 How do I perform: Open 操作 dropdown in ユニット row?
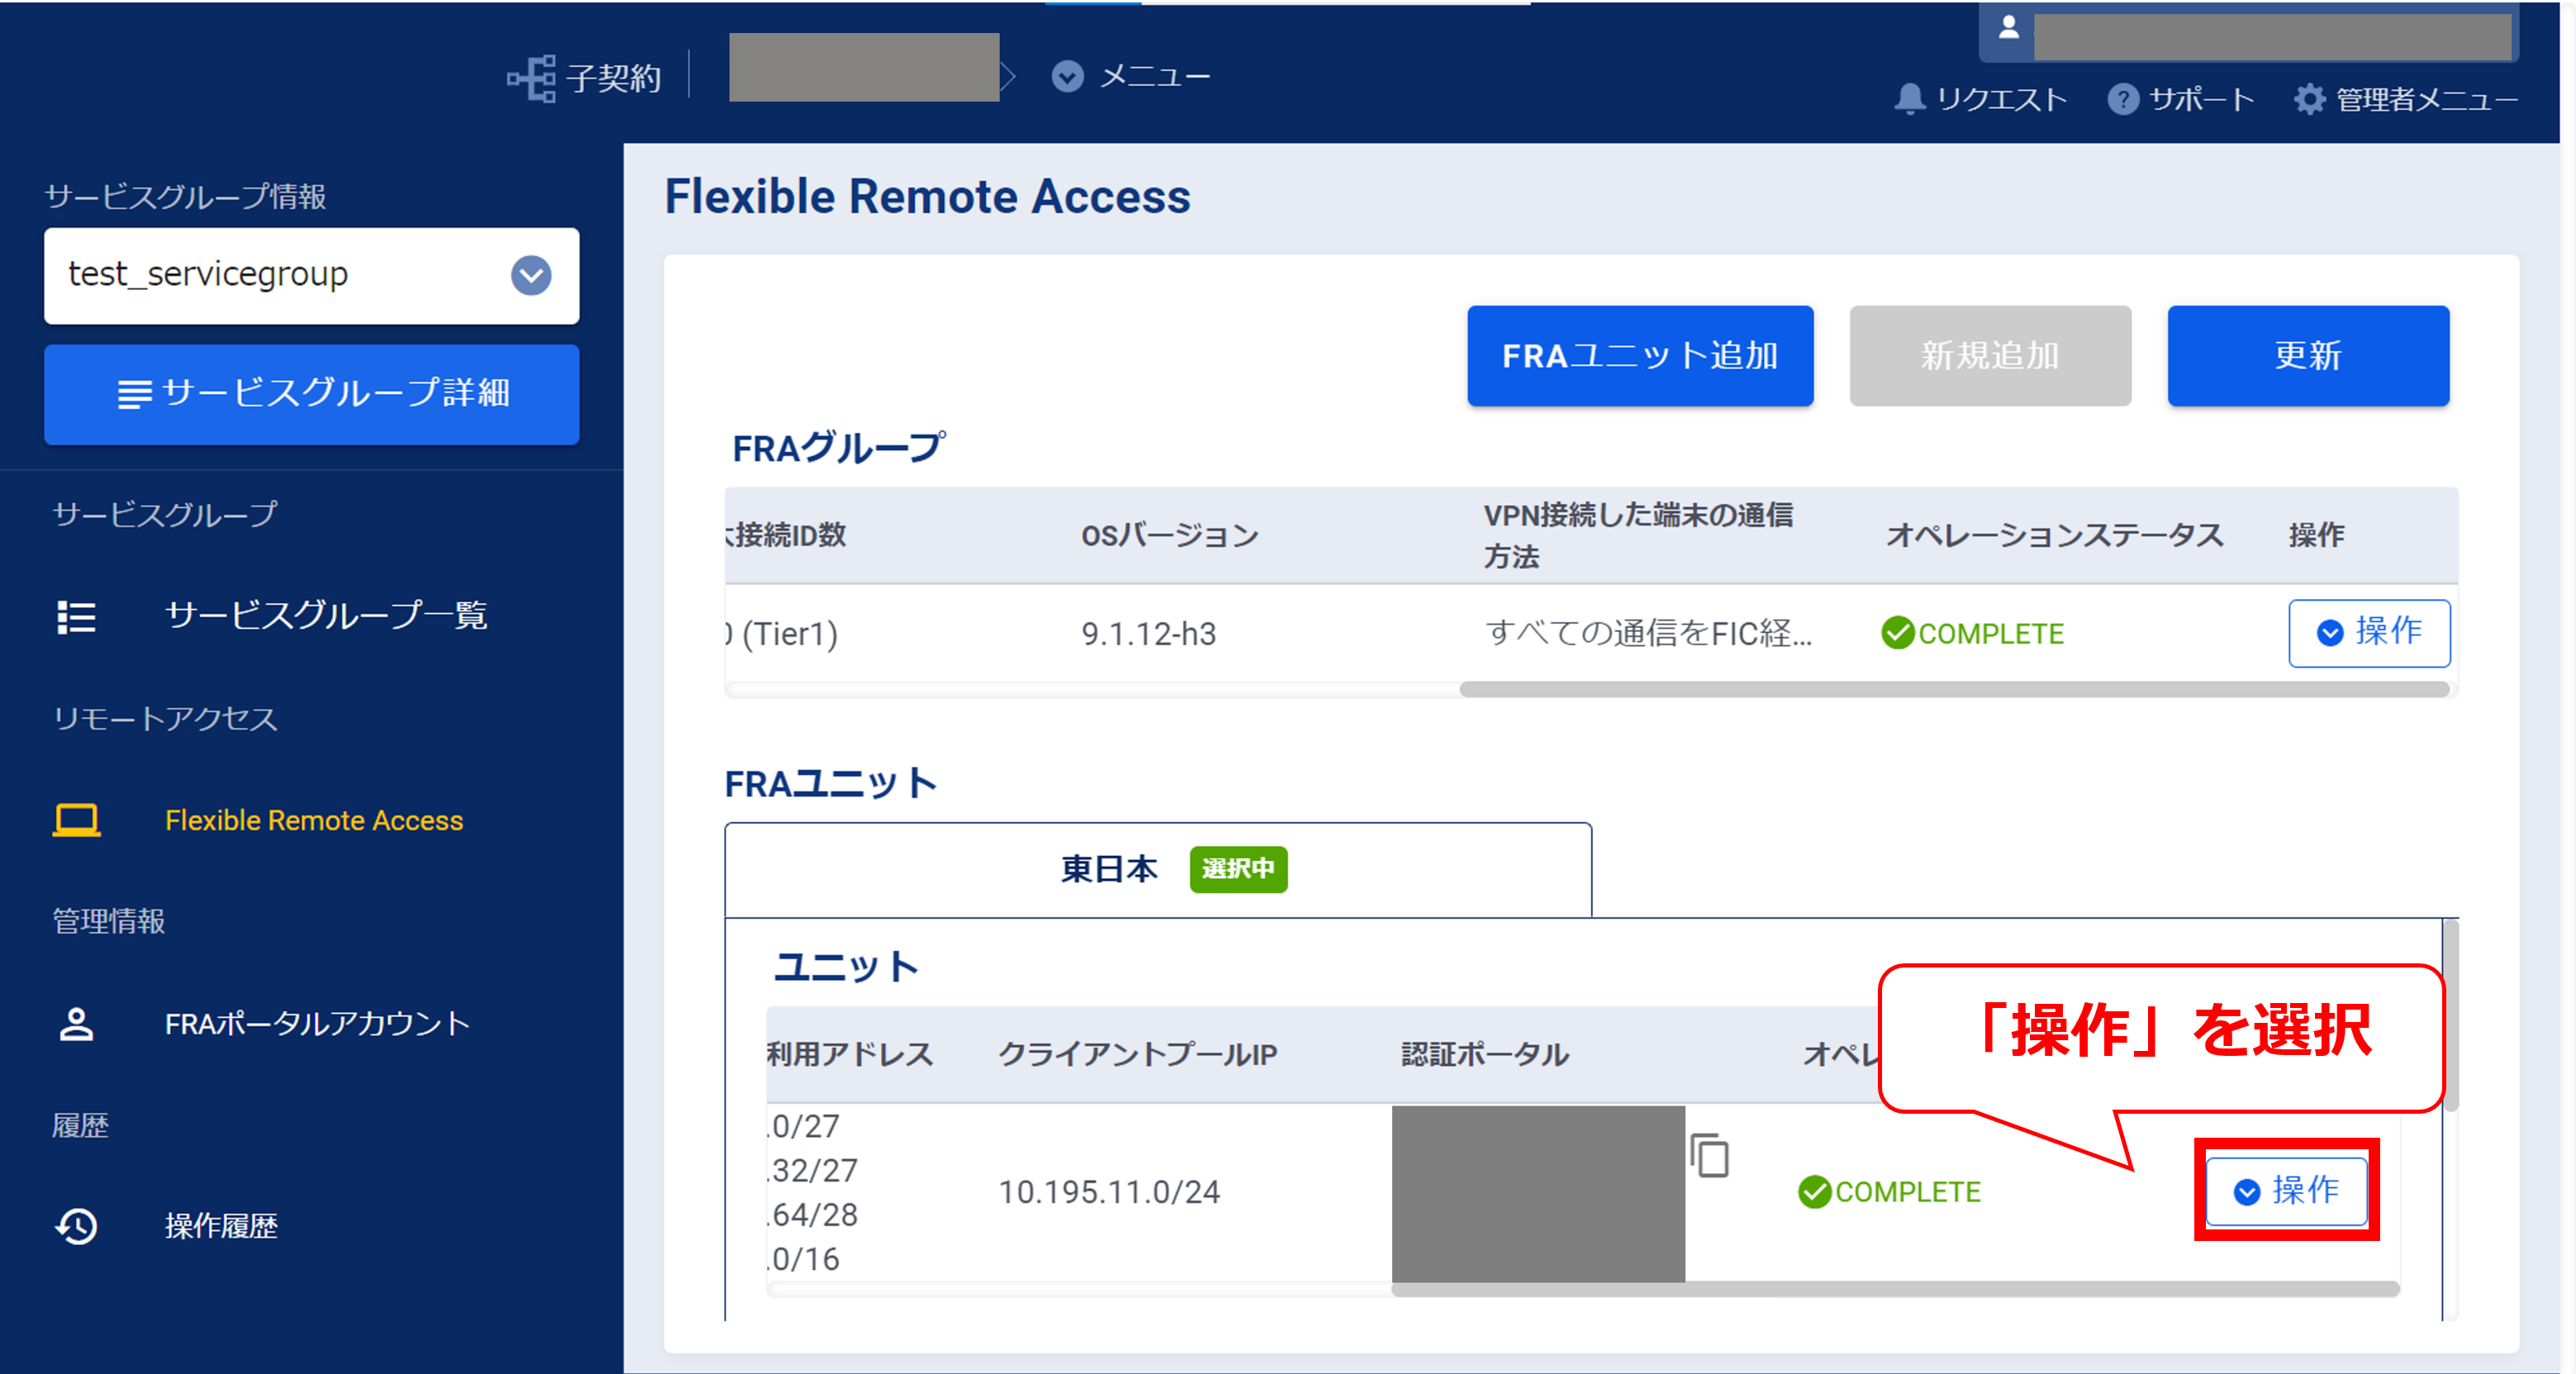point(2285,1191)
